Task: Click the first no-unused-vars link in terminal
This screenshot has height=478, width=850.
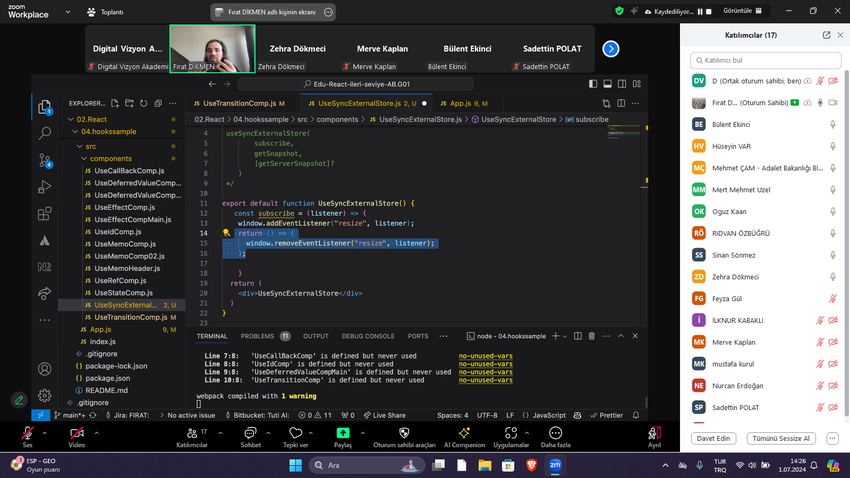Action: [485, 356]
